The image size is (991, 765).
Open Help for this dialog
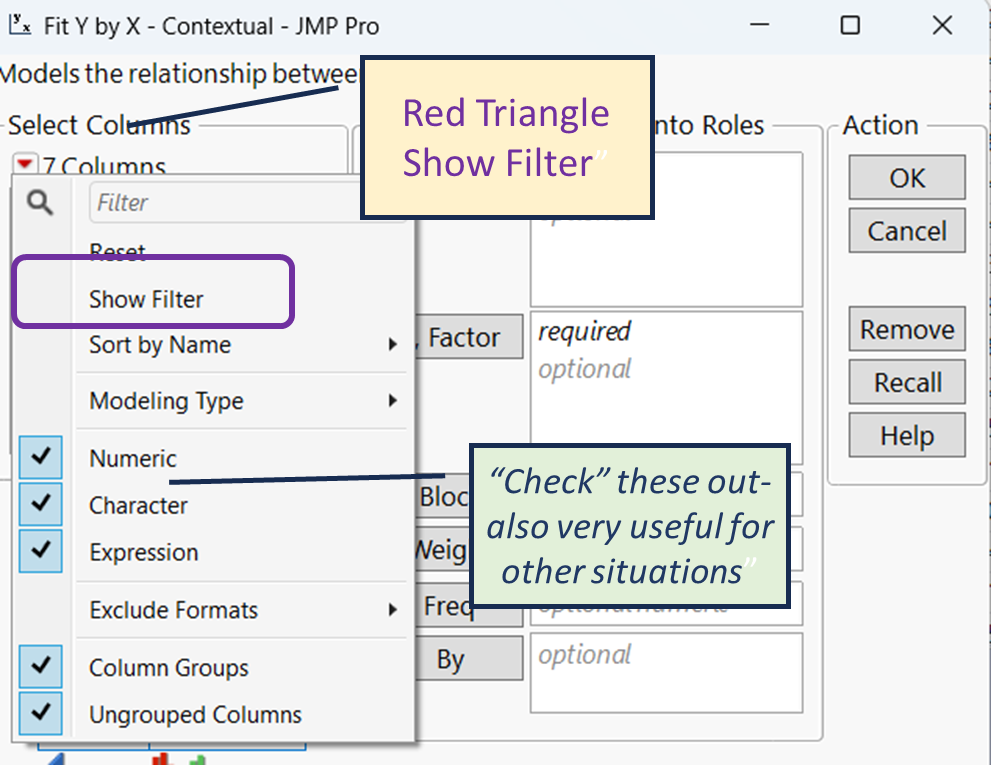point(906,436)
